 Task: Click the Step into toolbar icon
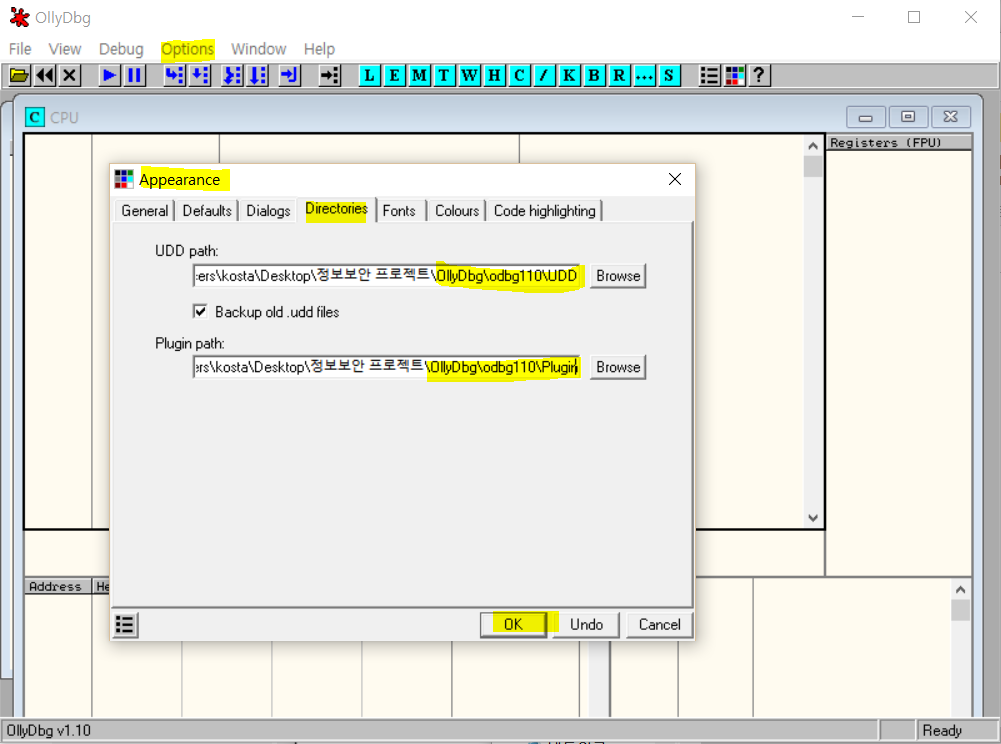click(174, 75)
